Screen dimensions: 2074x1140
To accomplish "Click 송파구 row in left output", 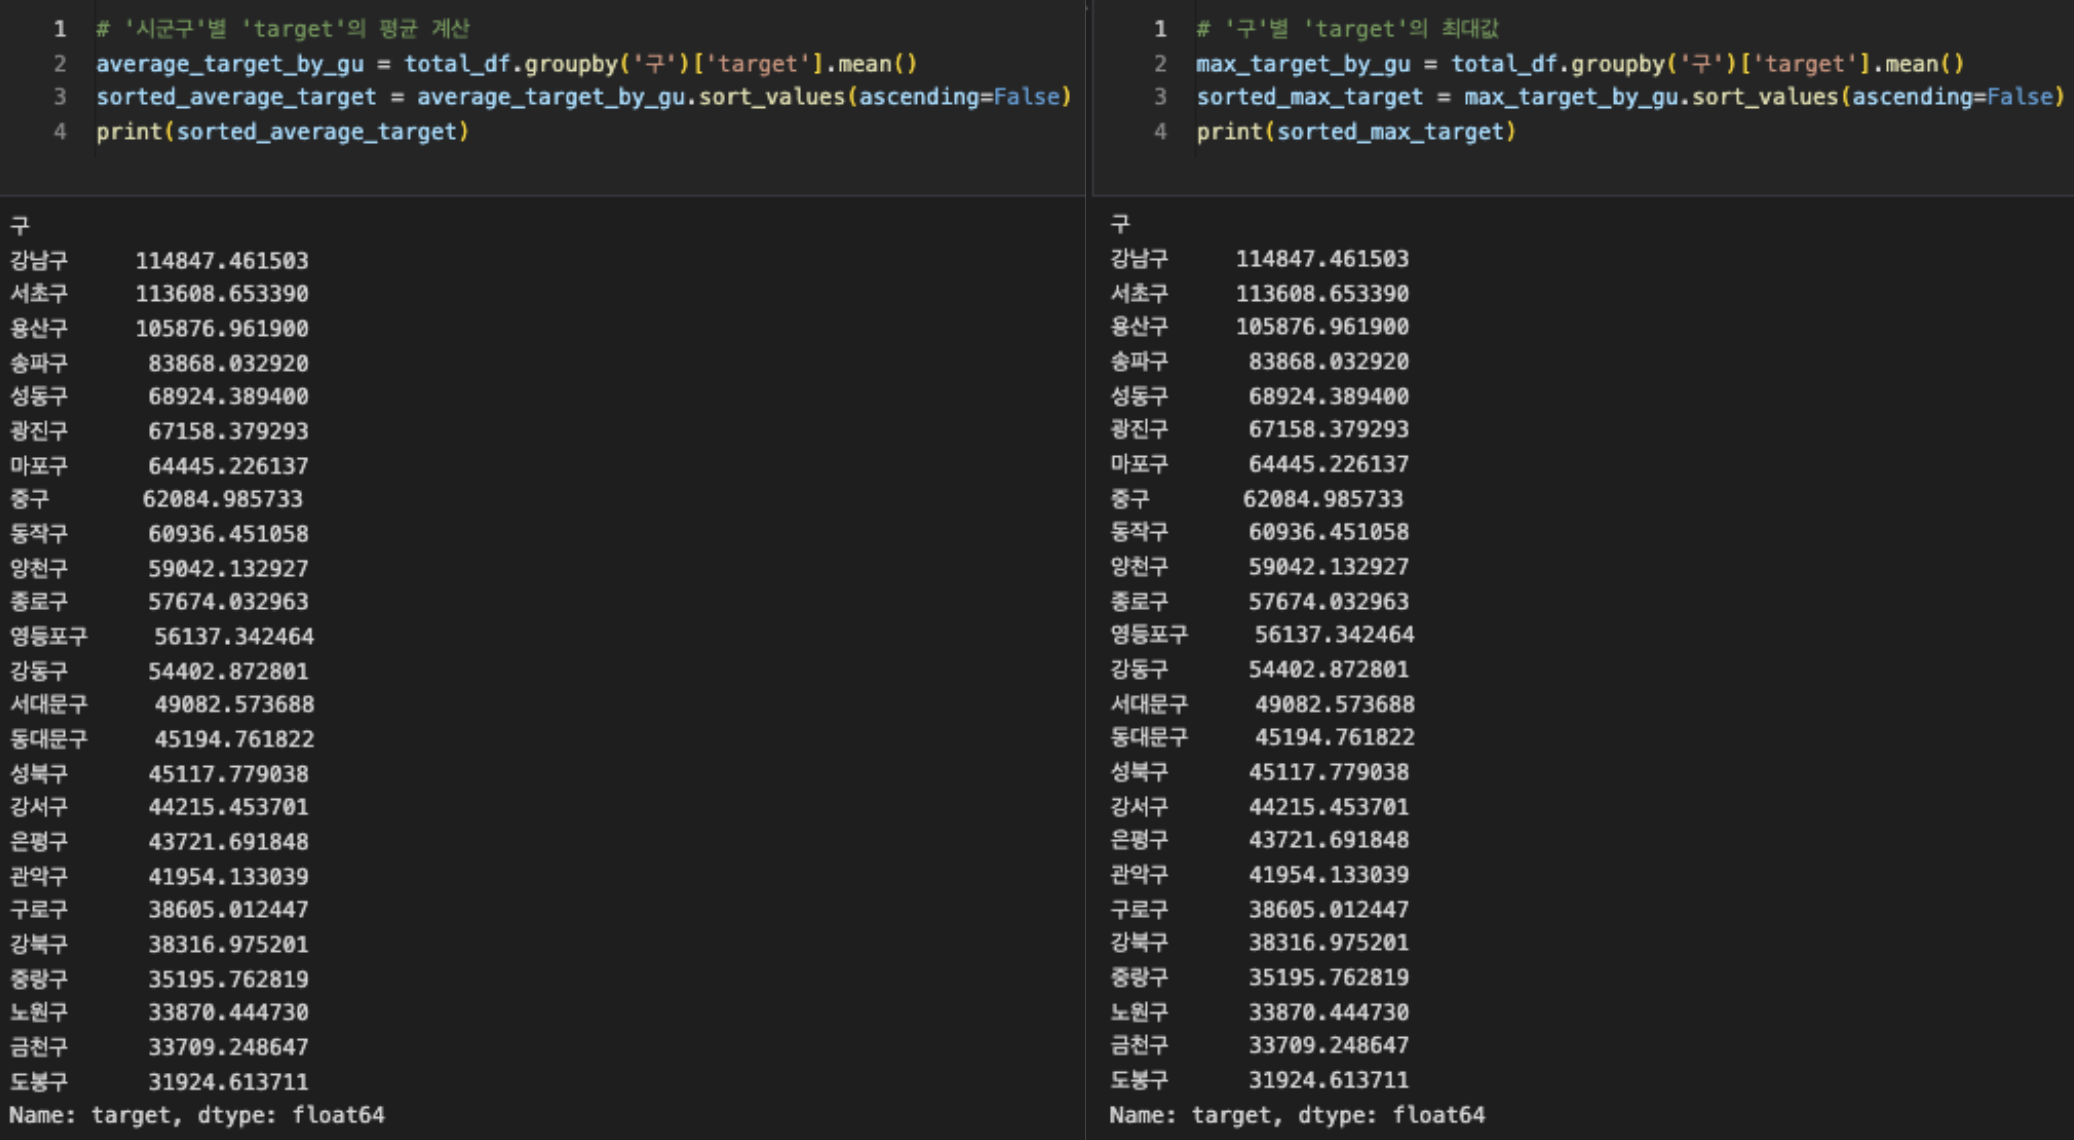I will (159, 364).
